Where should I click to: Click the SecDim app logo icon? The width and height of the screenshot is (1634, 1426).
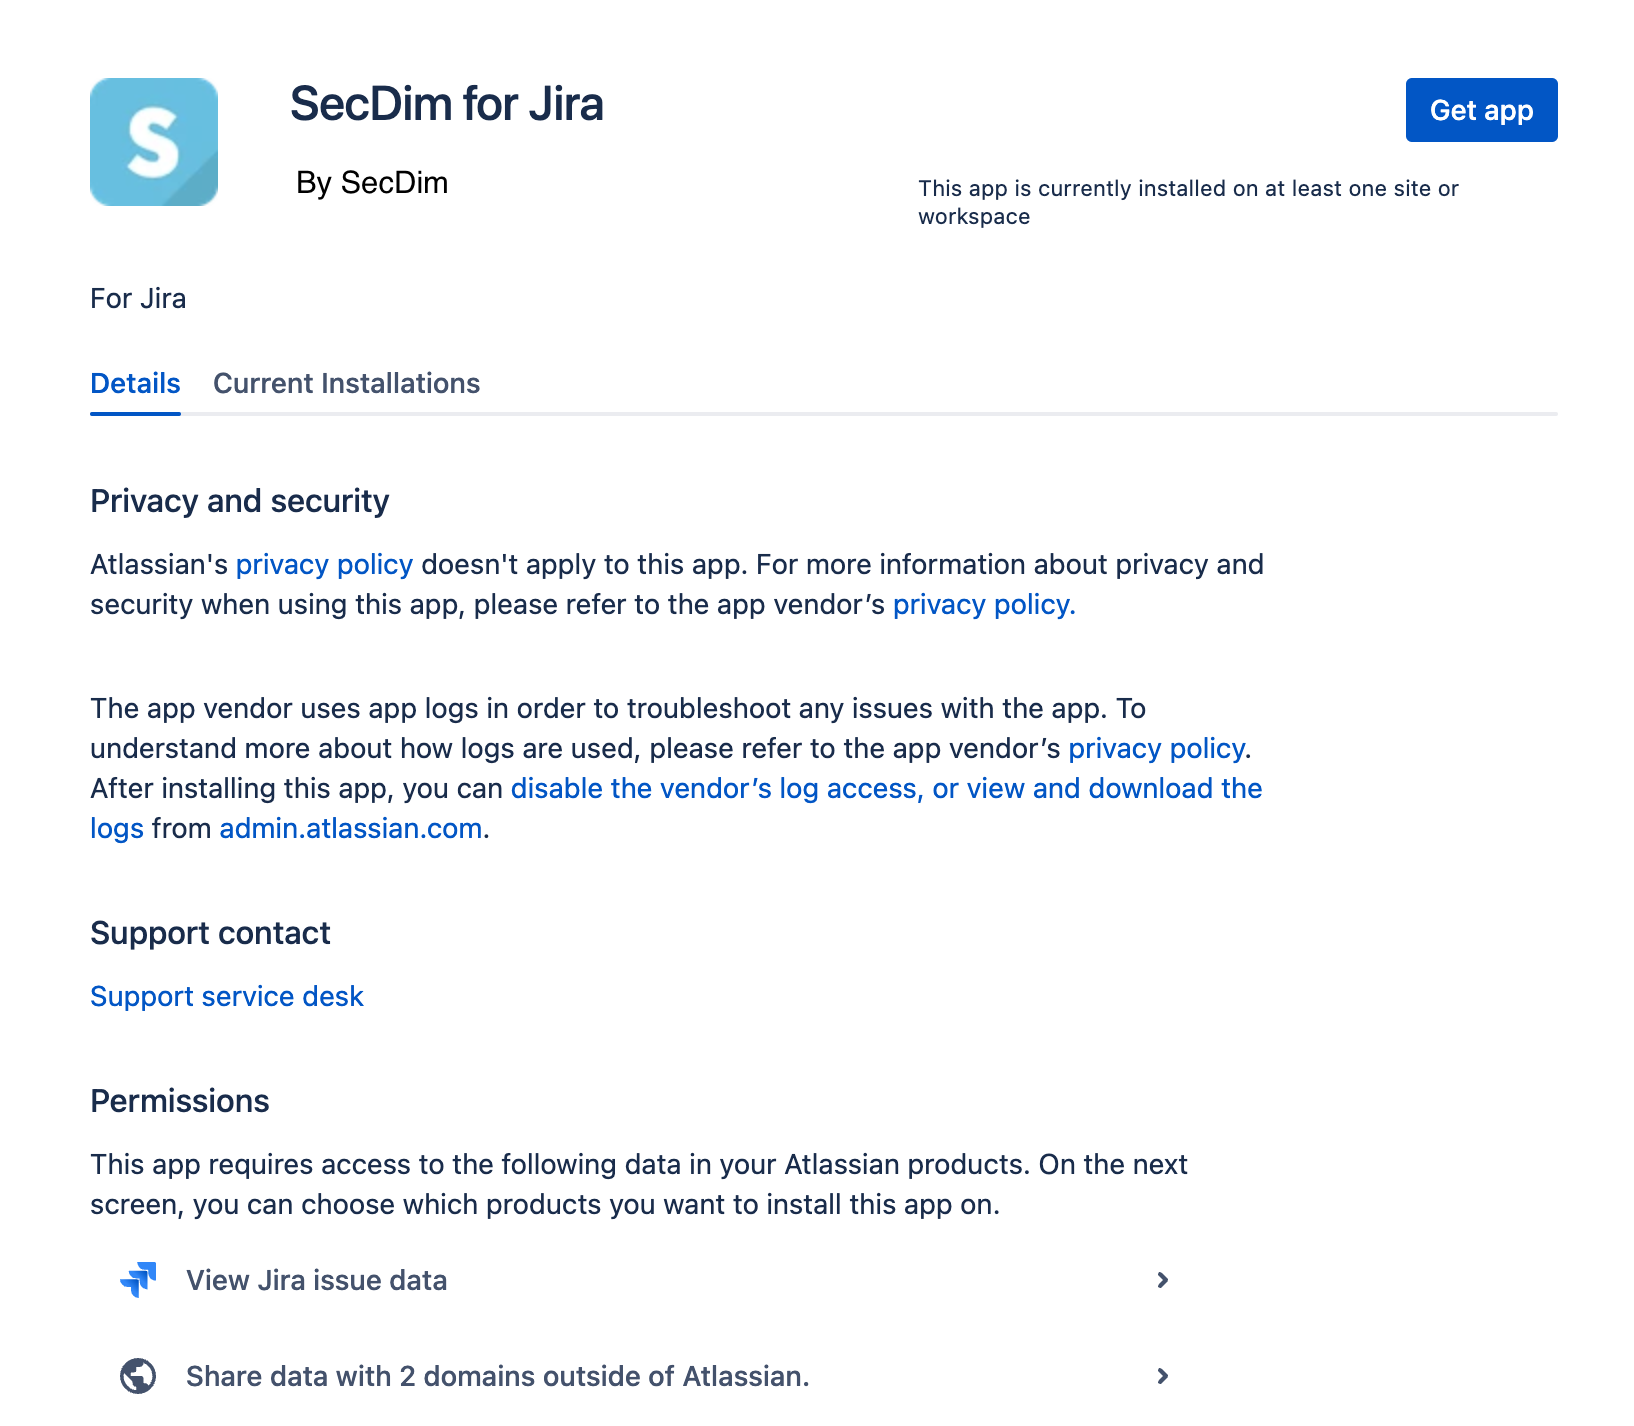[154, 140]
